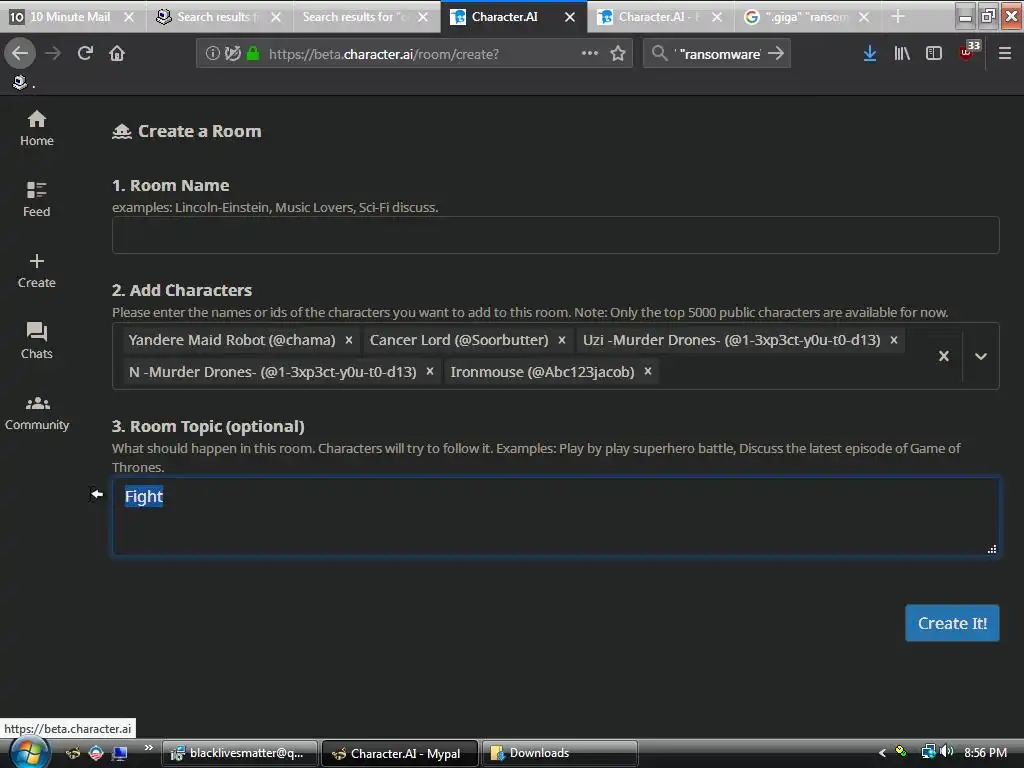Click the "ransomware" search box
This screenshot has width=1024, height=768.
[719, 54]
